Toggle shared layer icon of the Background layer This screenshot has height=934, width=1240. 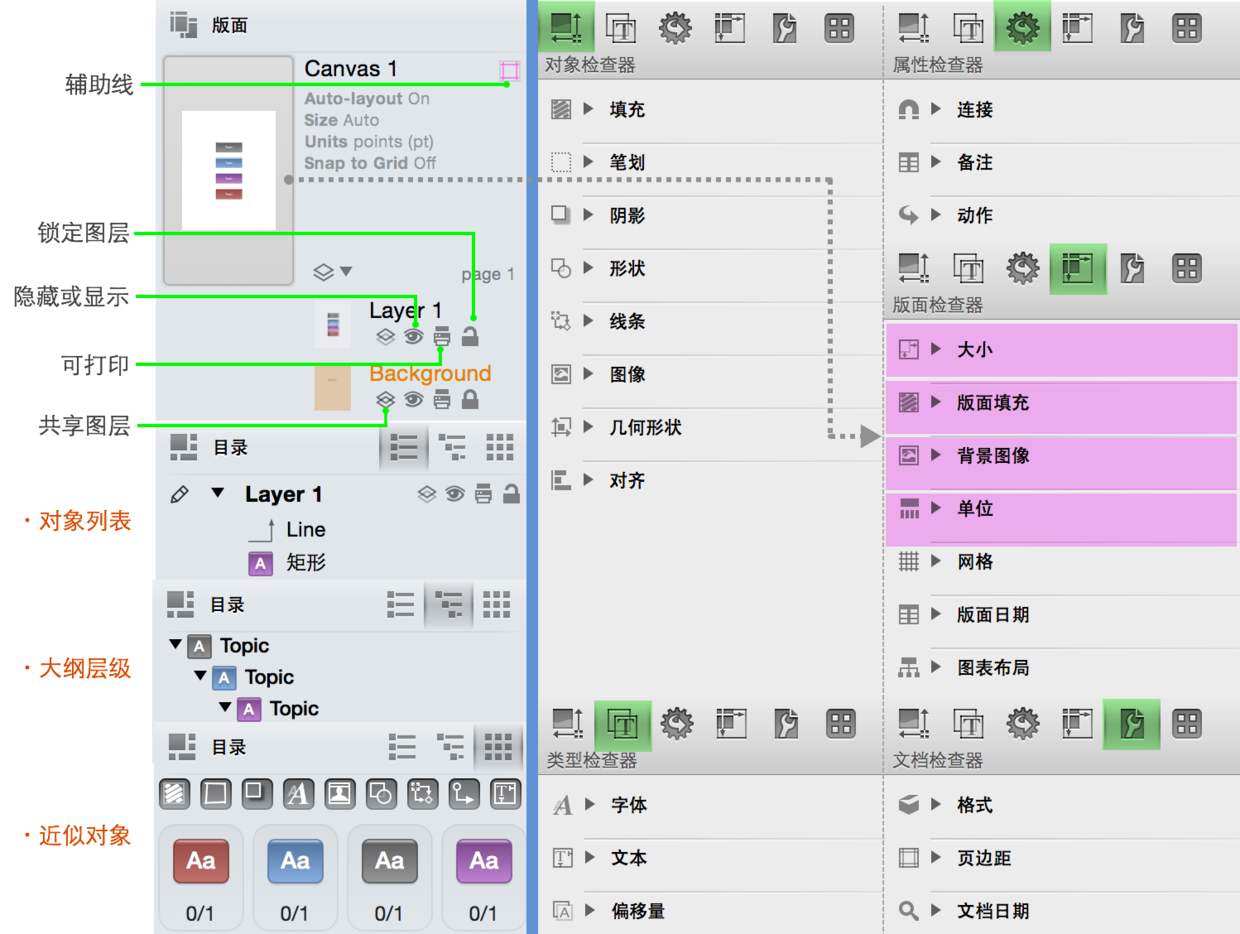pyautogui.click(x=386, y=400)
